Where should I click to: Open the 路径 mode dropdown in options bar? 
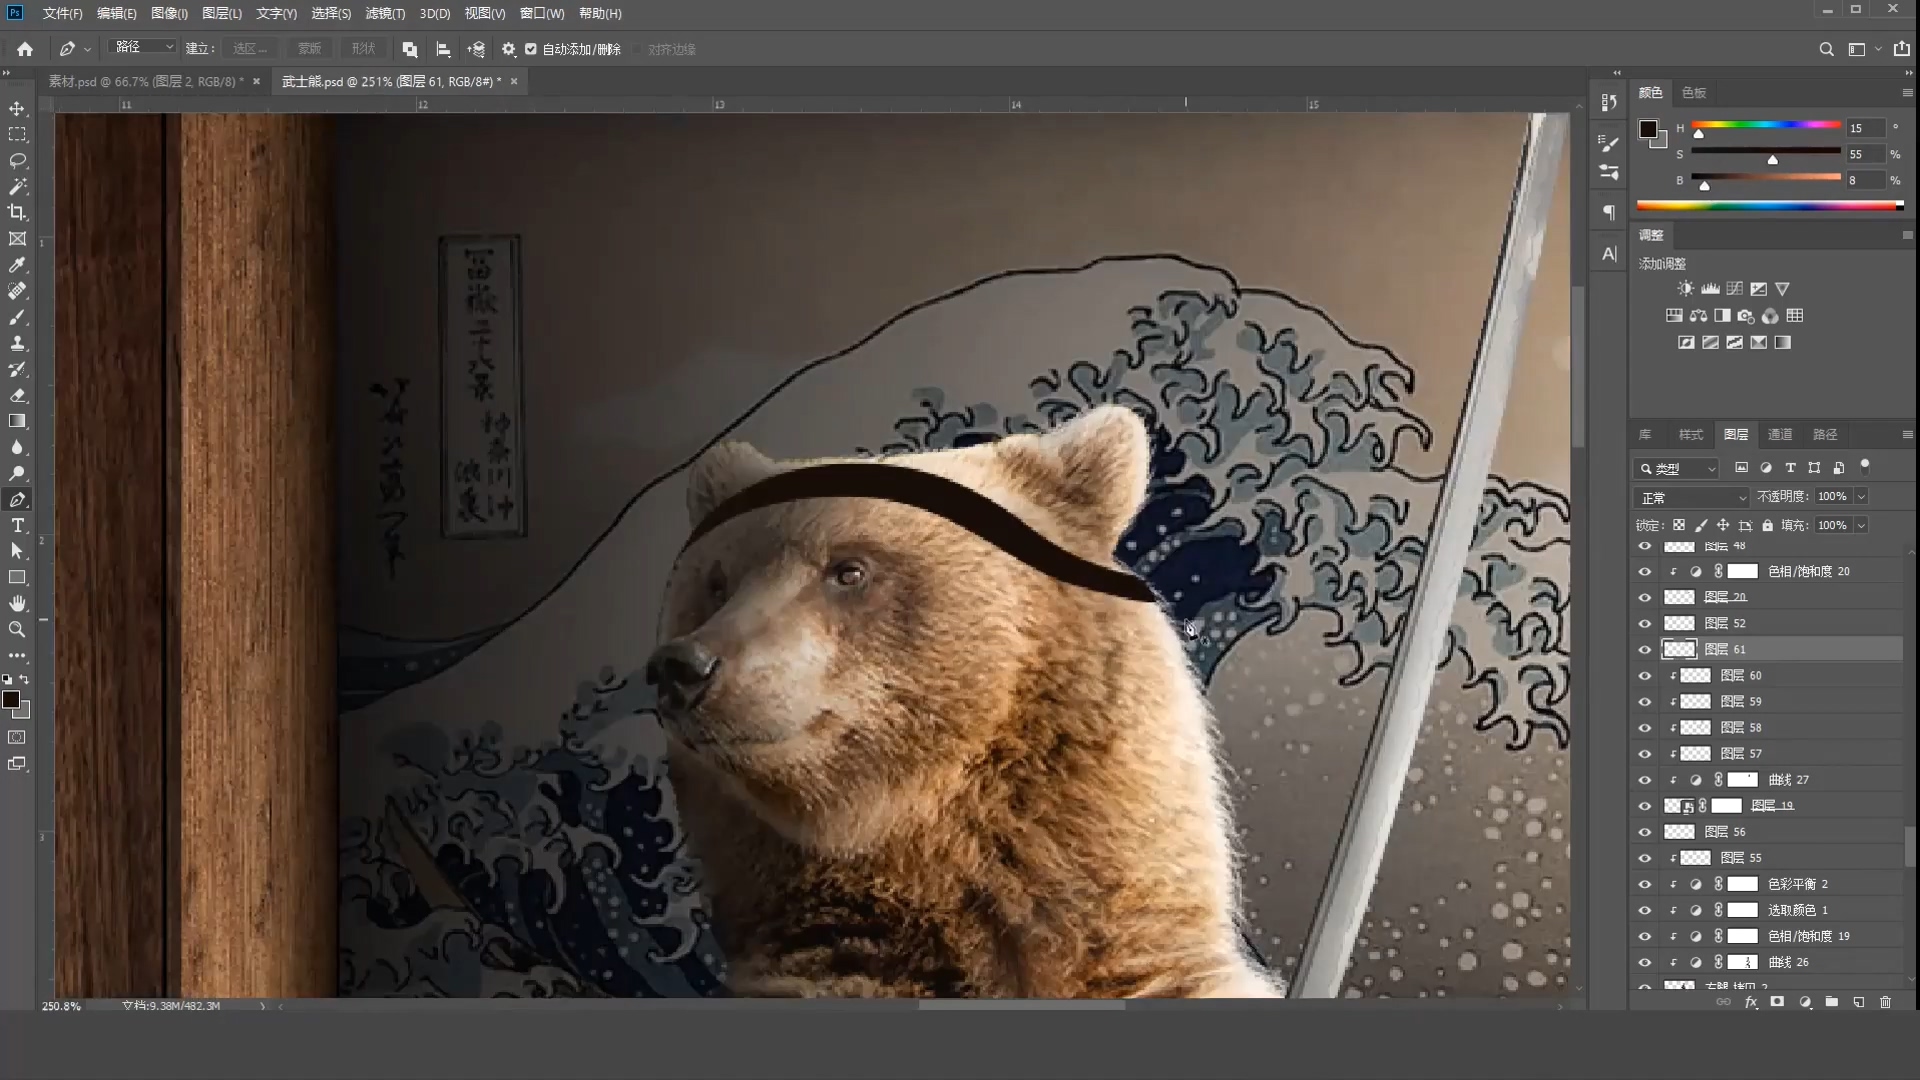pos(143,47)
